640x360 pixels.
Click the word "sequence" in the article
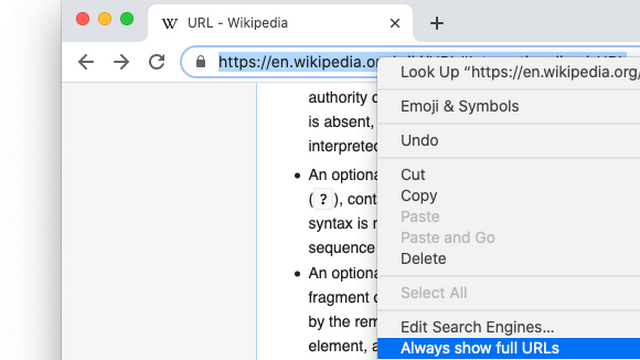click(341, 248)
